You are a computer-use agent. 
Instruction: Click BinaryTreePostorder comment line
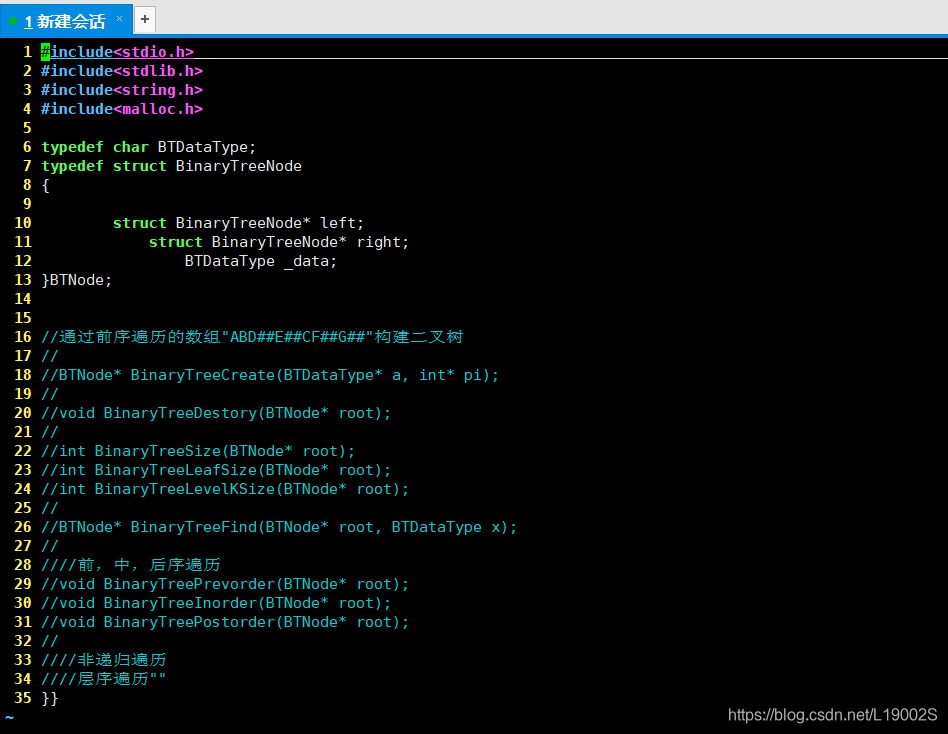pos(225,622)
